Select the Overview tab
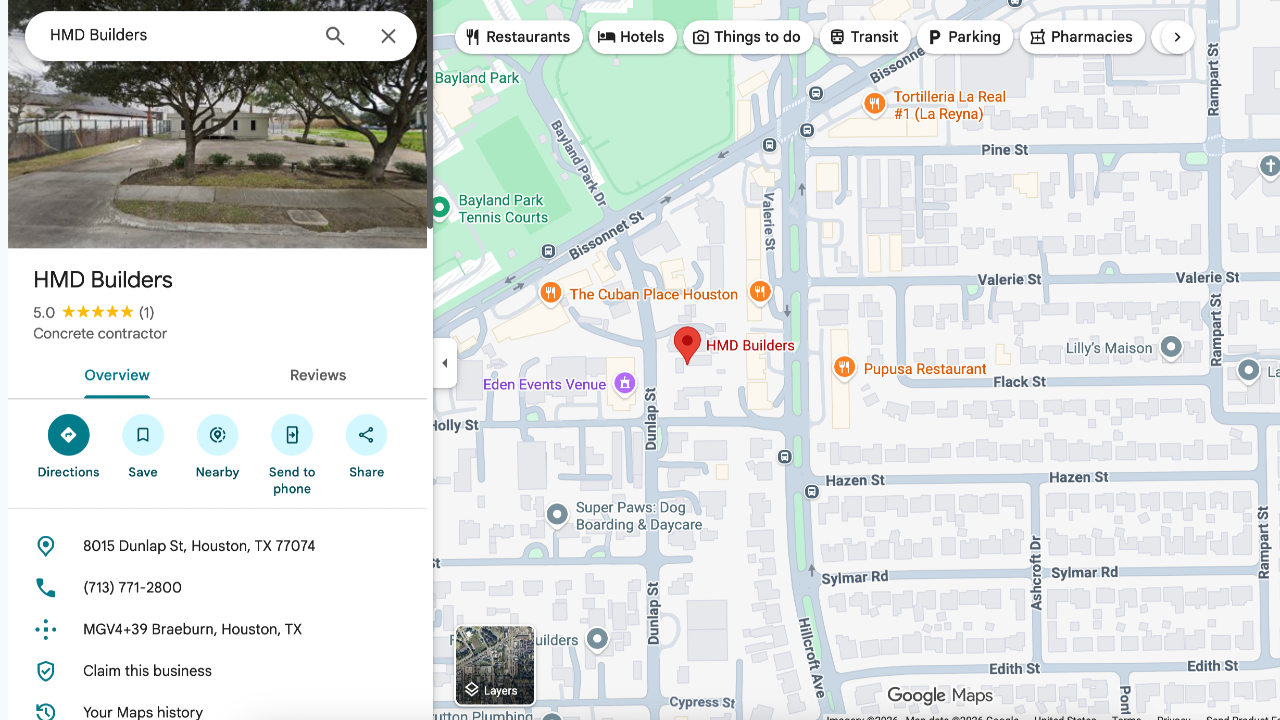Viewport: 1280px width, 720px height. (117, 375)
